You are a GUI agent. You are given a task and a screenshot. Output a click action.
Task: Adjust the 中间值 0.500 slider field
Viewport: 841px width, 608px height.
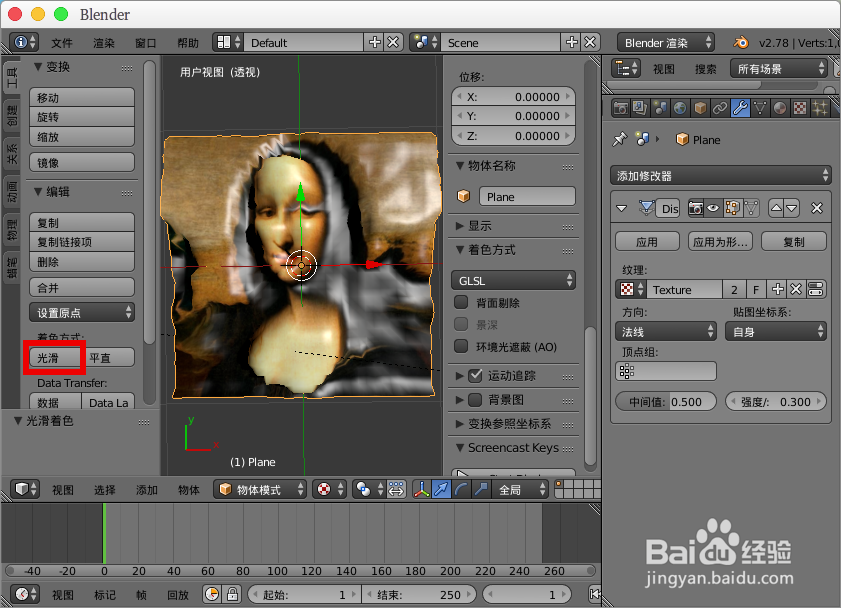[x=666, y=402]
